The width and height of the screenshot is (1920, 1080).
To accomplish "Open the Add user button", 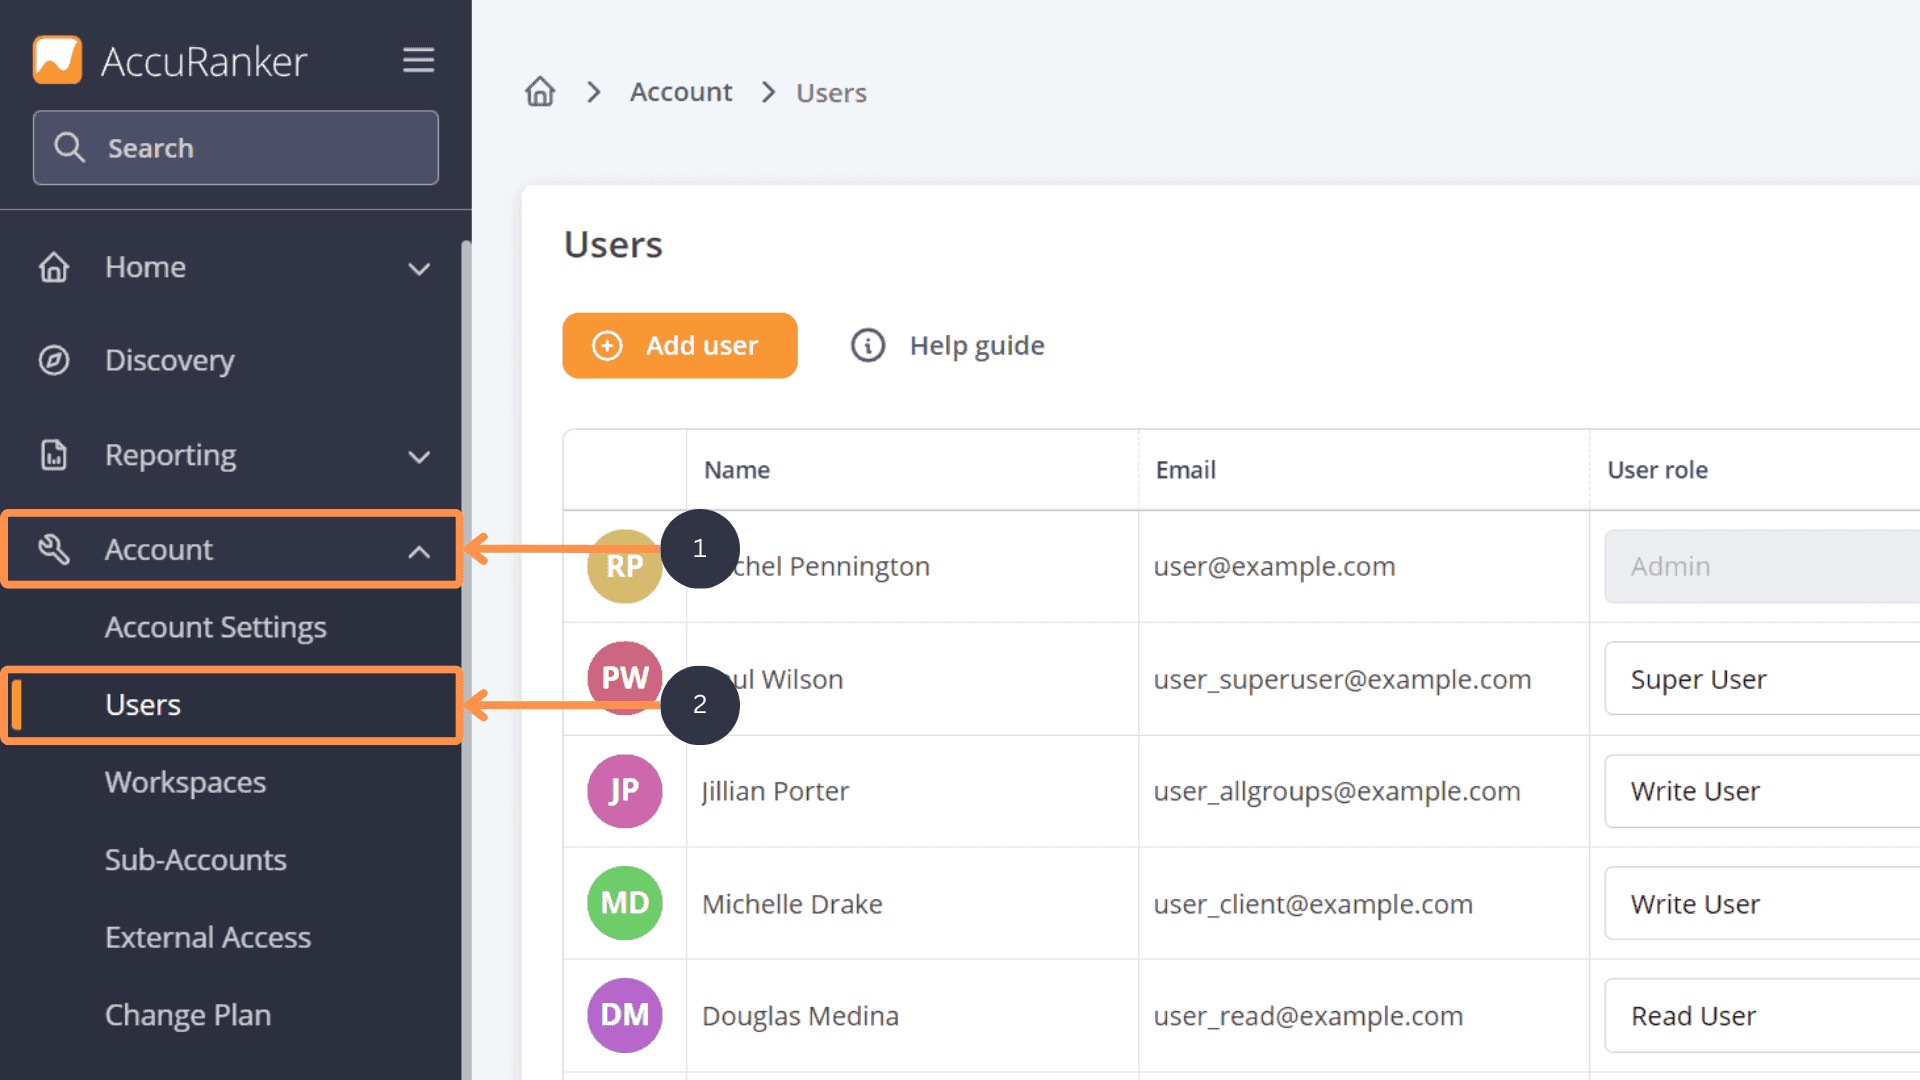I will [x=680, y=345].
